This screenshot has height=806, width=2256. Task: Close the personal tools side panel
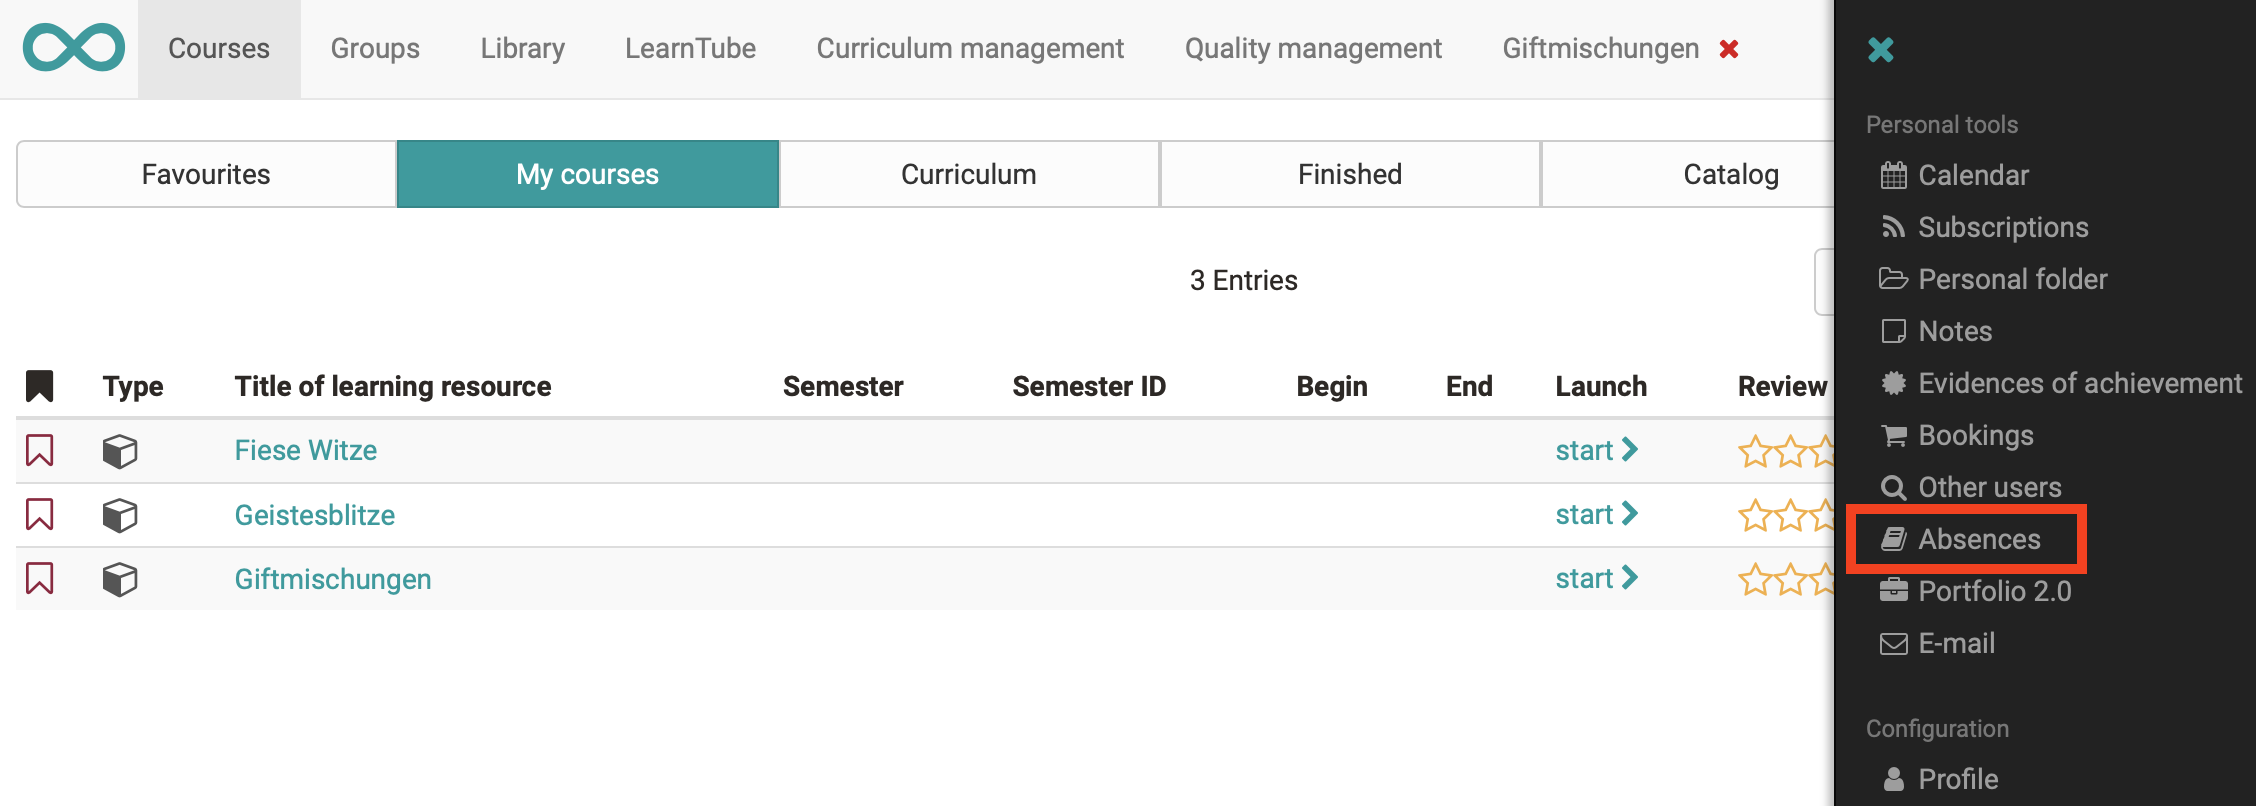click(1880, 49)
